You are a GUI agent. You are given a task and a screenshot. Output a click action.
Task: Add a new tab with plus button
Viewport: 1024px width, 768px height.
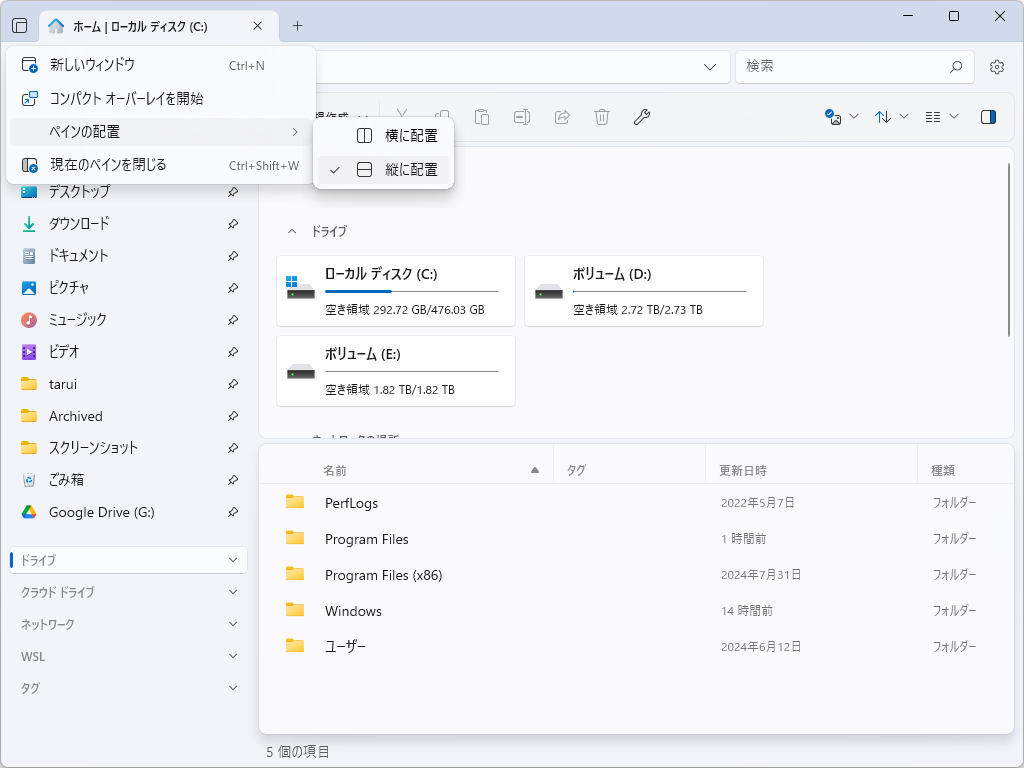click(297, 26)
